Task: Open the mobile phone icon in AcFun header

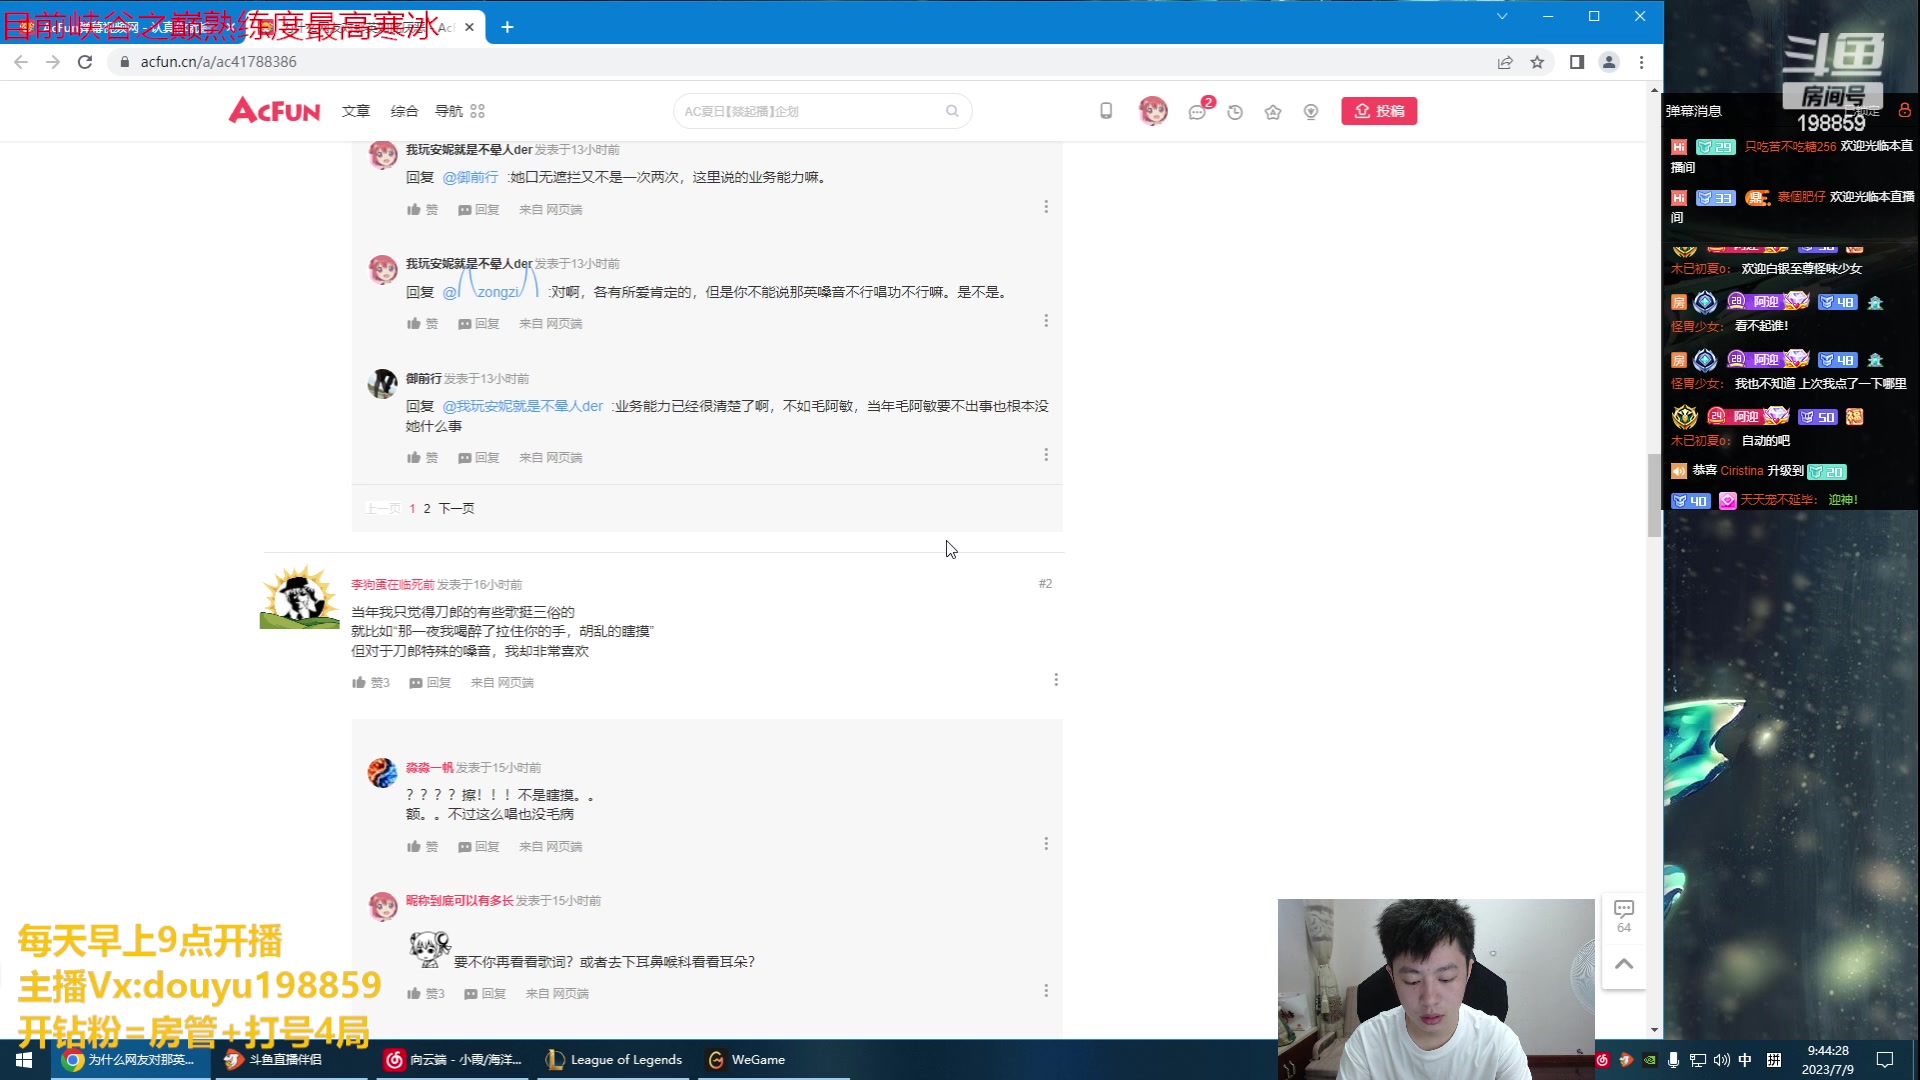Action: (x=1106, y=112)
